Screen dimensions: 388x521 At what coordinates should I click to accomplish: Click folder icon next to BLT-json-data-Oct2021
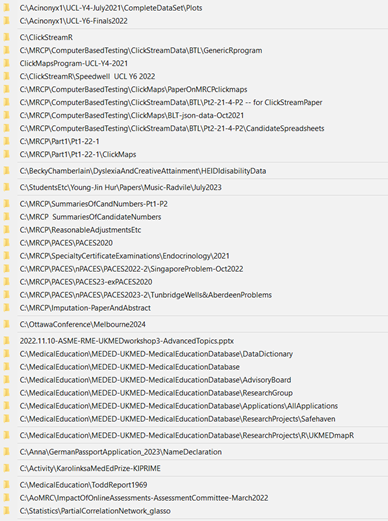pos(6,115)
